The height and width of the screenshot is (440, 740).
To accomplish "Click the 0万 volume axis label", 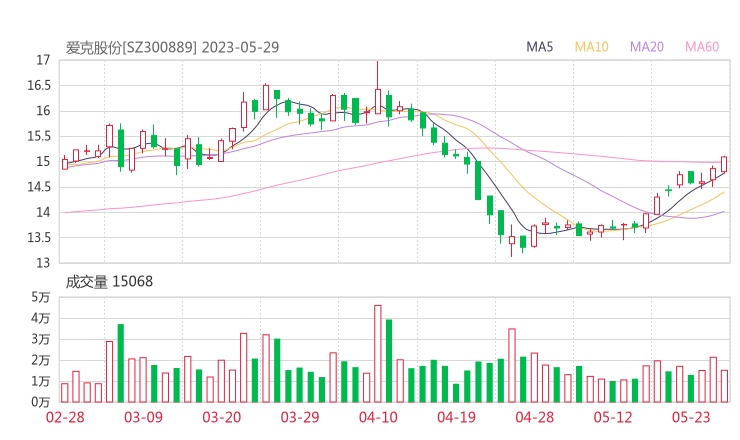I will [41, 402].
